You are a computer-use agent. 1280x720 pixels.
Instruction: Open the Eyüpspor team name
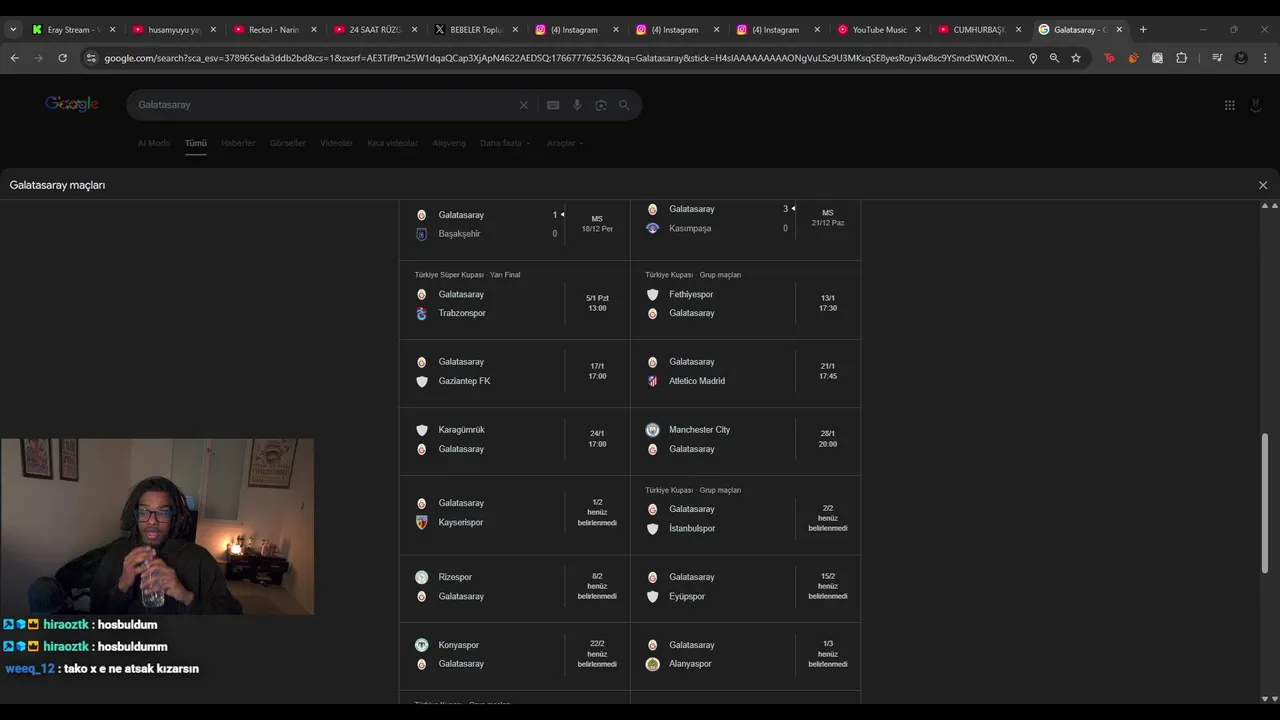[687, 596]
